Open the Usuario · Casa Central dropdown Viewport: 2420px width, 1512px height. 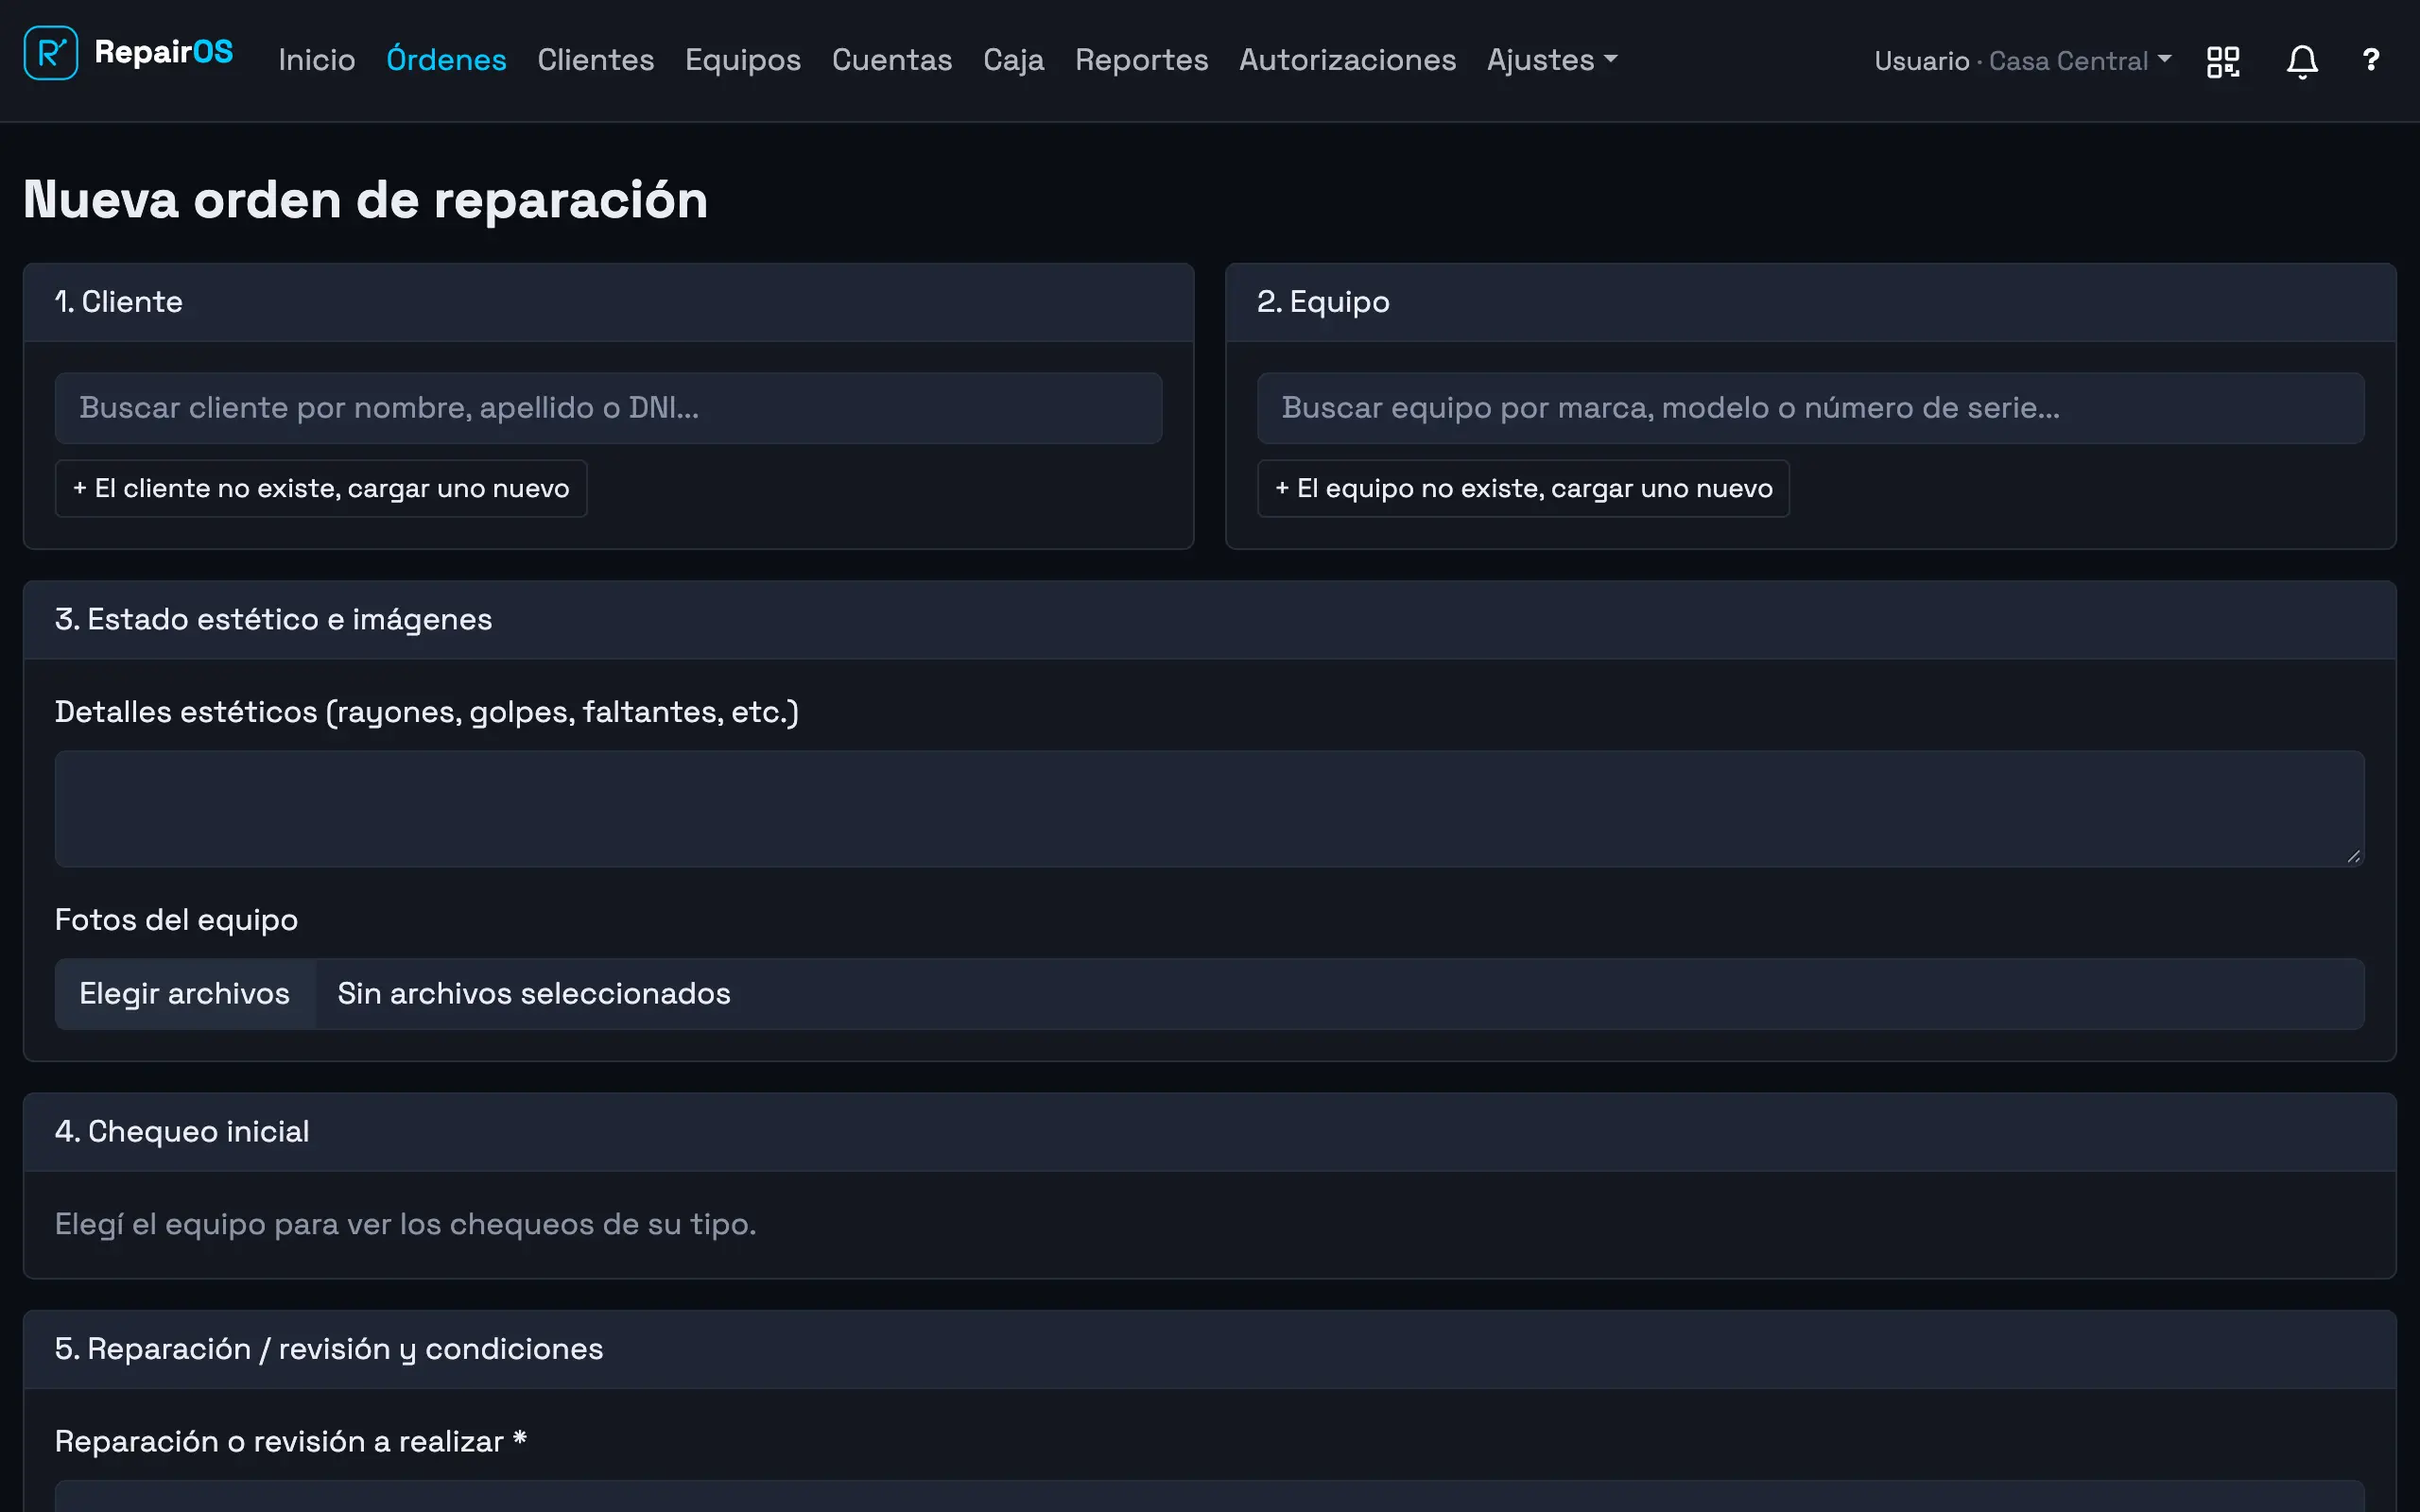tap(2022, 61)
